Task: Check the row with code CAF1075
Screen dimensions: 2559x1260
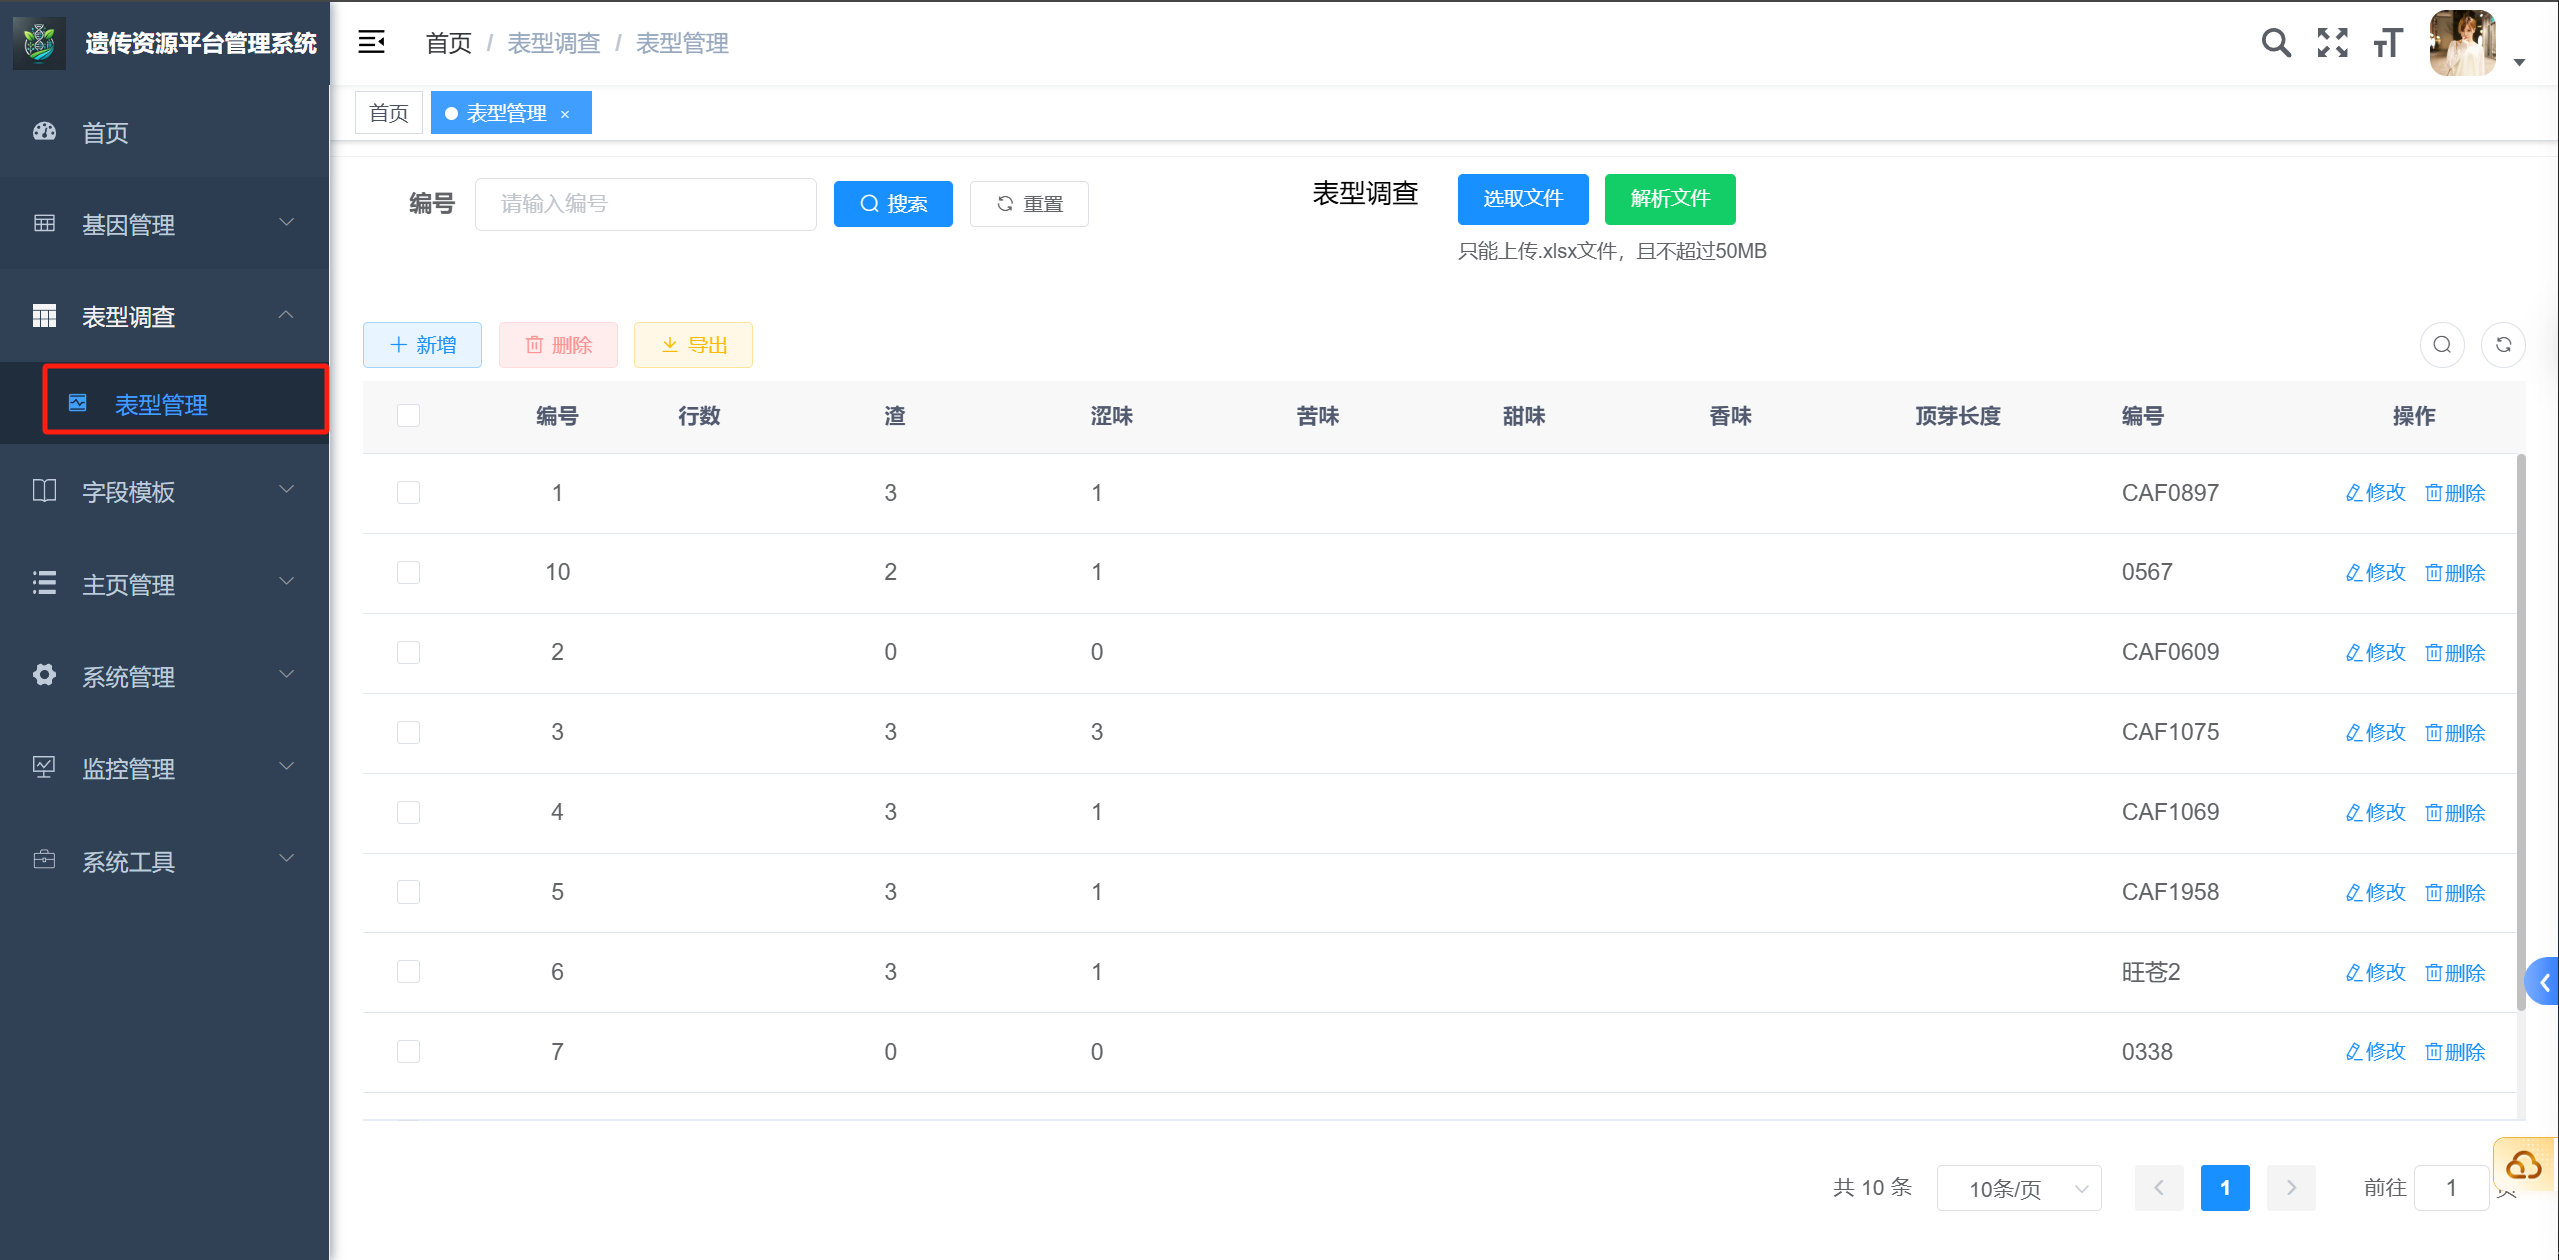Action: tap(408, 733)
